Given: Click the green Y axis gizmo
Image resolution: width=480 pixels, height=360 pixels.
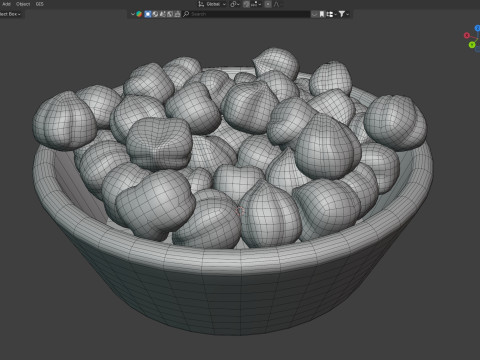Looking at the screenshot, I should (x=472, y=45).
